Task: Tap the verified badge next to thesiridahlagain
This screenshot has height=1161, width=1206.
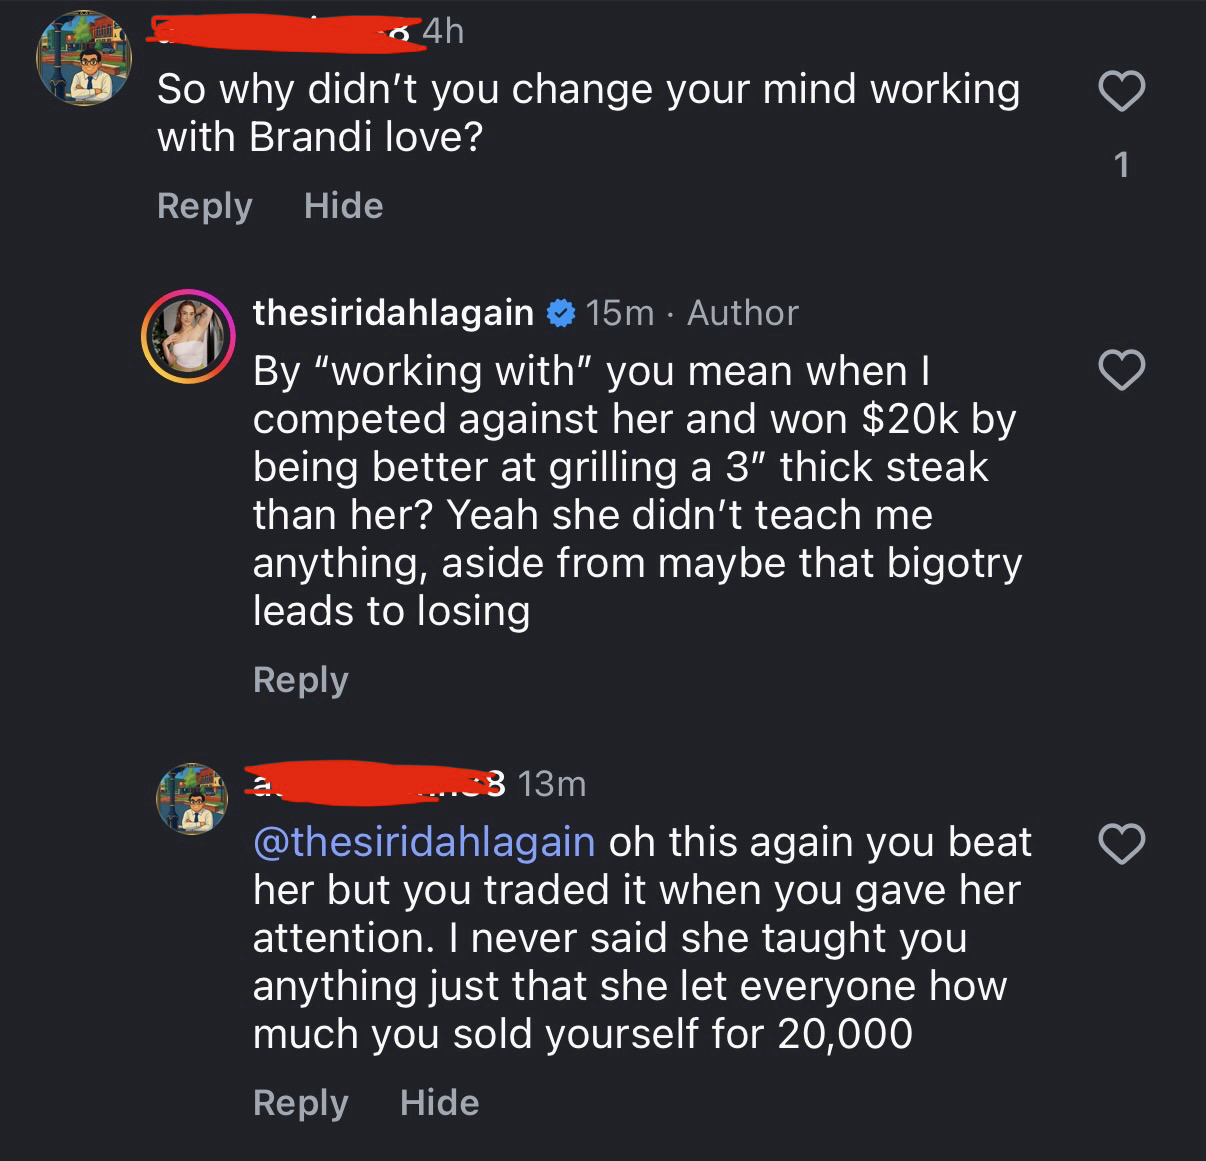Action: tap(560, 314)
